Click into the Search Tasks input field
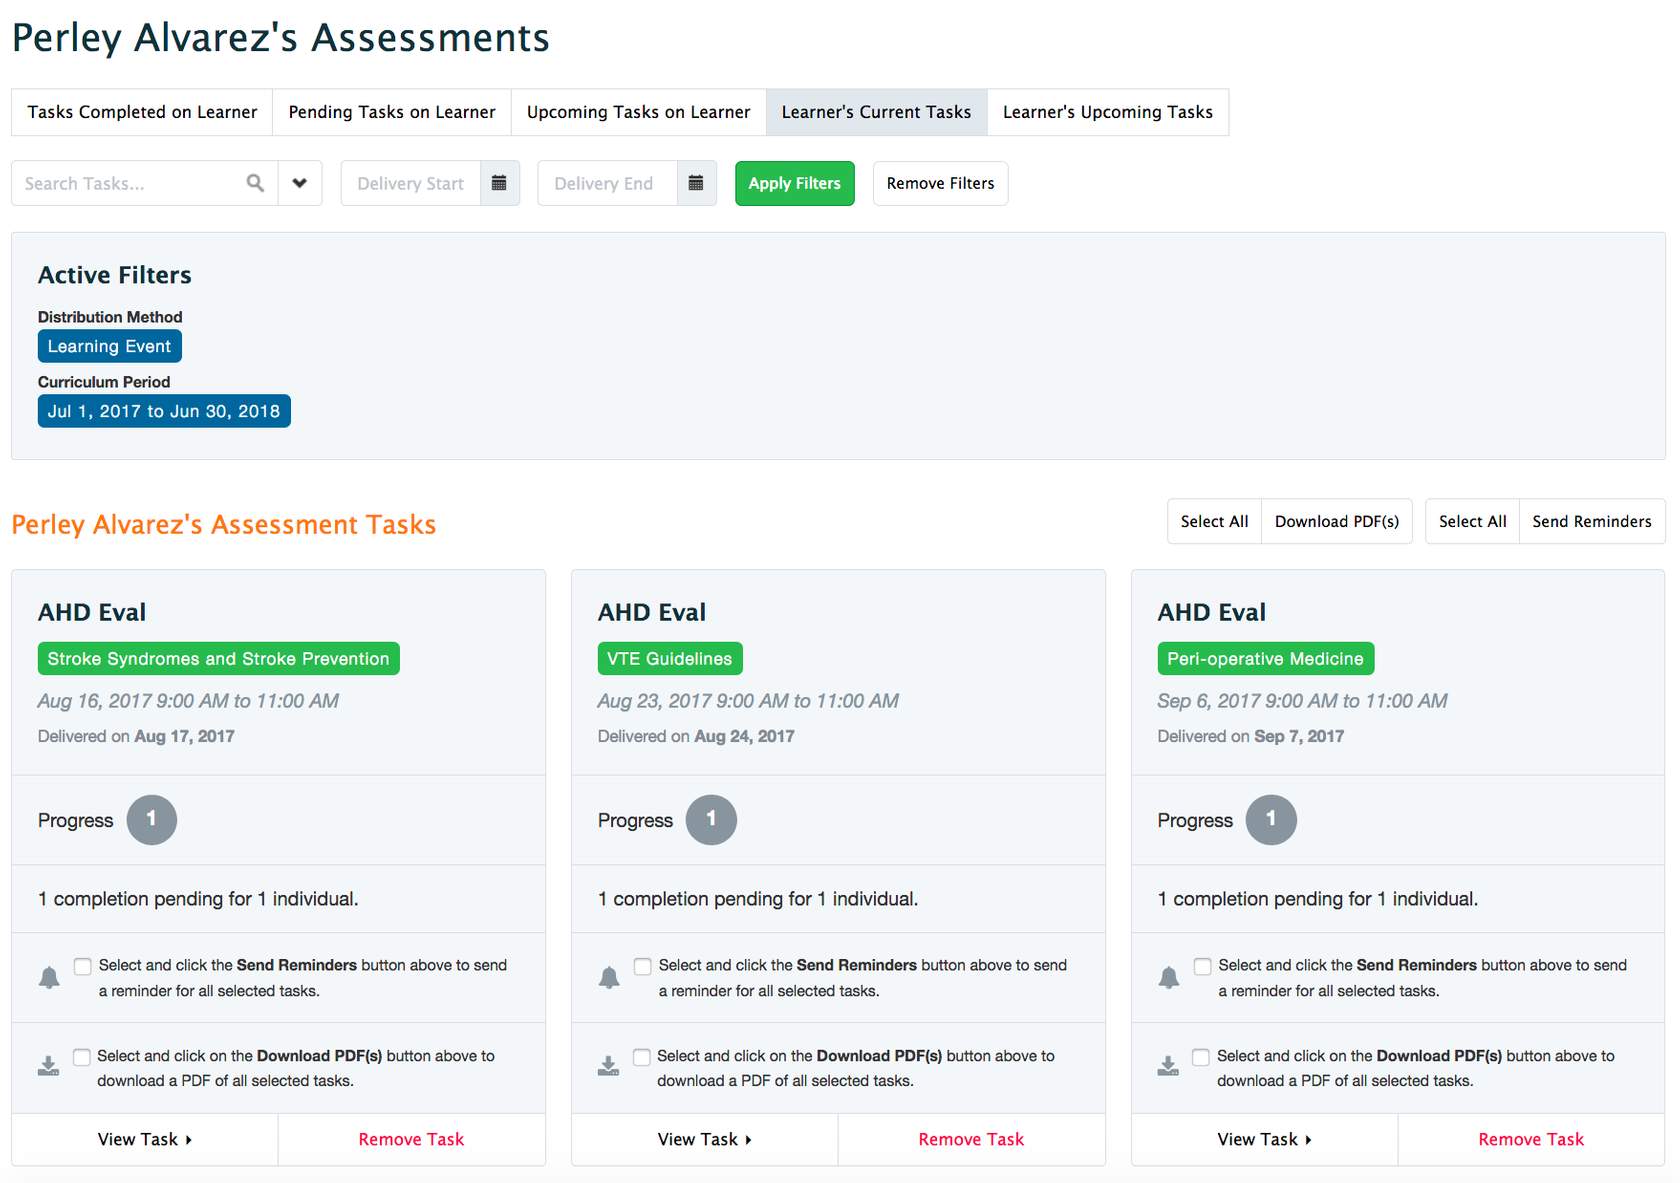Image resolution: width=1680 pixels, height=1183 pixels. (x=125, y=183)
